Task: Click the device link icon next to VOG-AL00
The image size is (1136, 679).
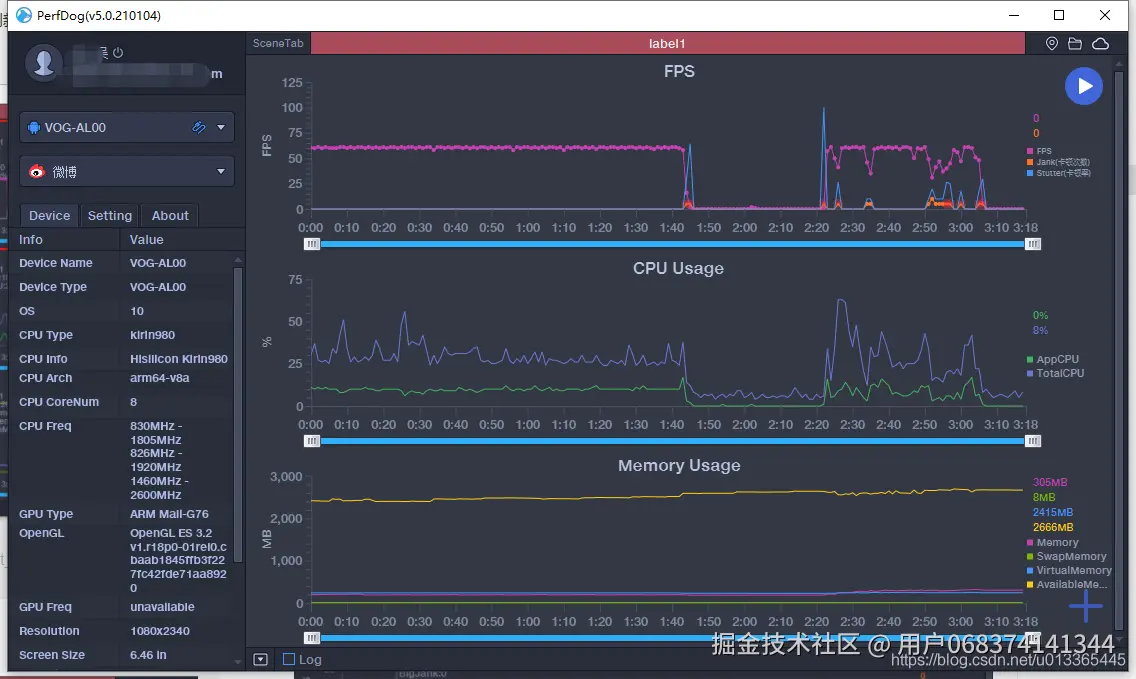Action: tap(199, 127)
